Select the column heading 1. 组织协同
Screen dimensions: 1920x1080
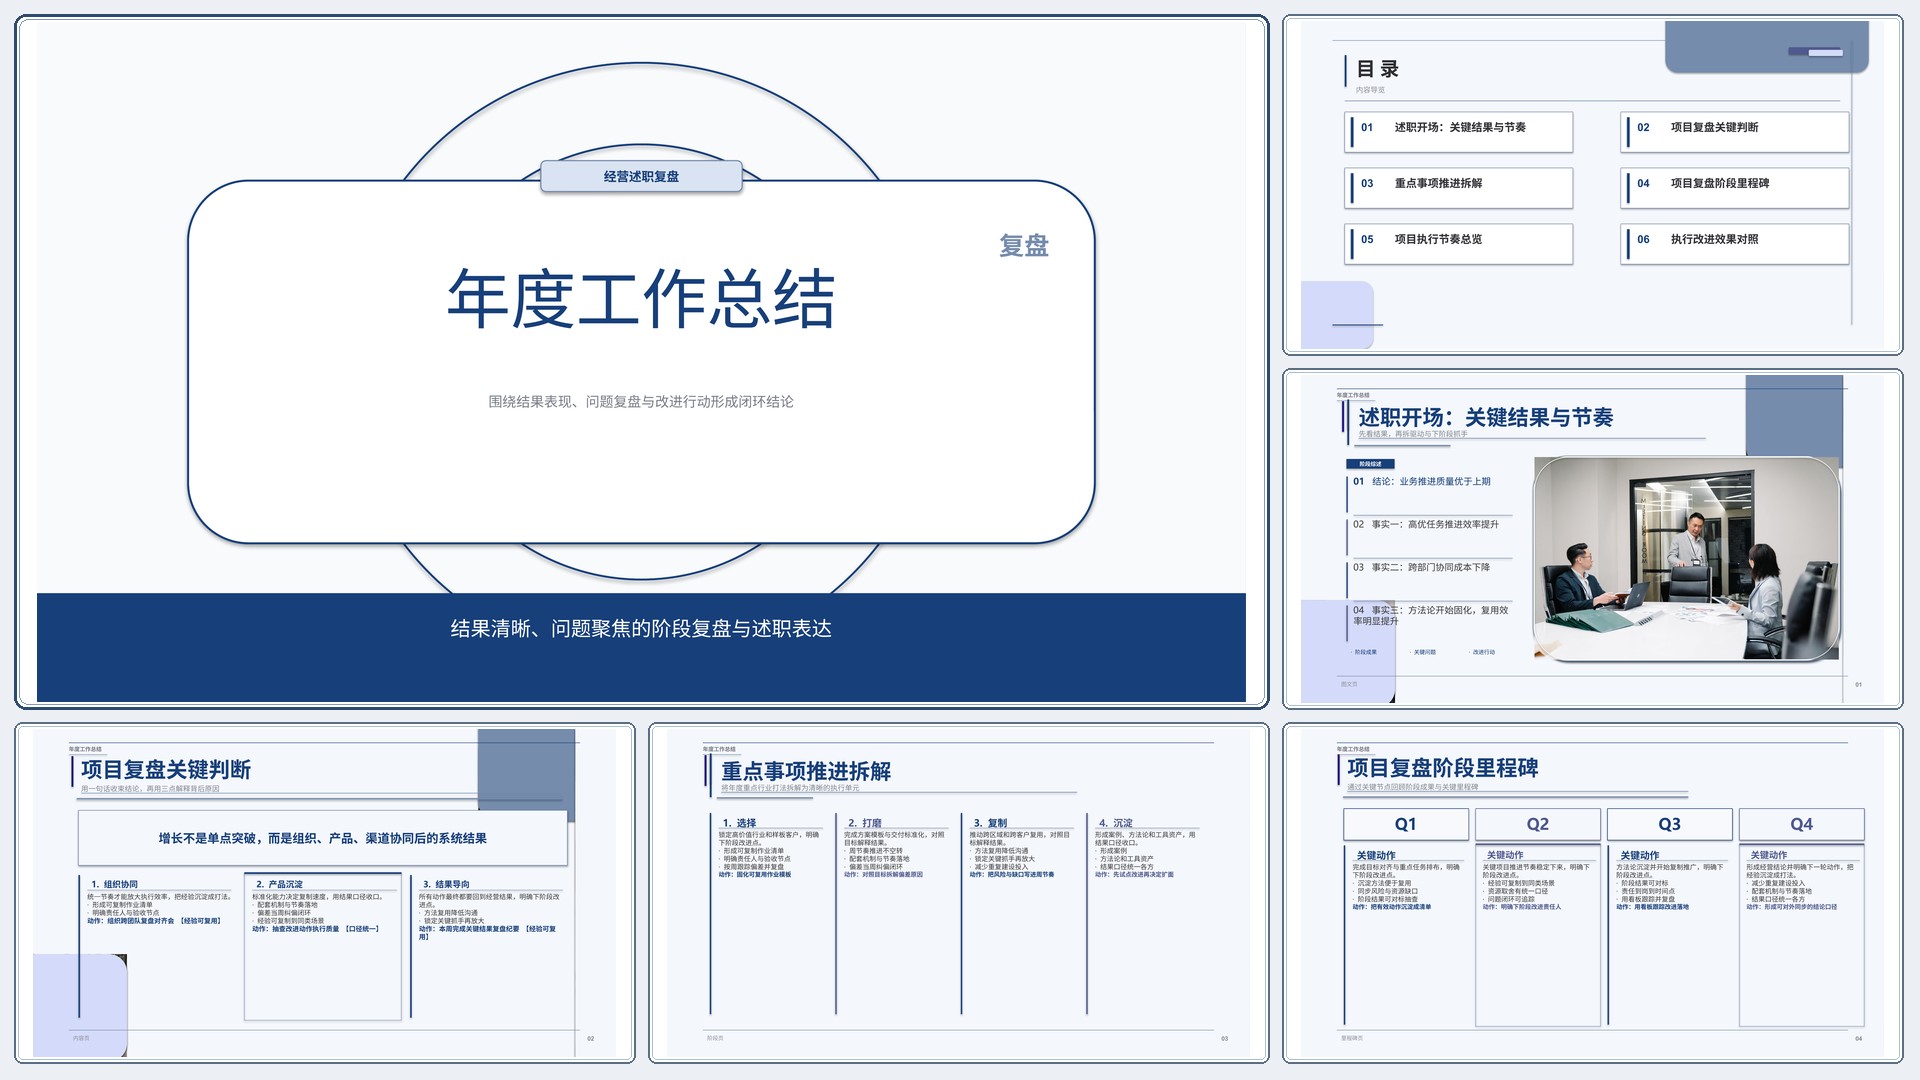coord(114,885)
